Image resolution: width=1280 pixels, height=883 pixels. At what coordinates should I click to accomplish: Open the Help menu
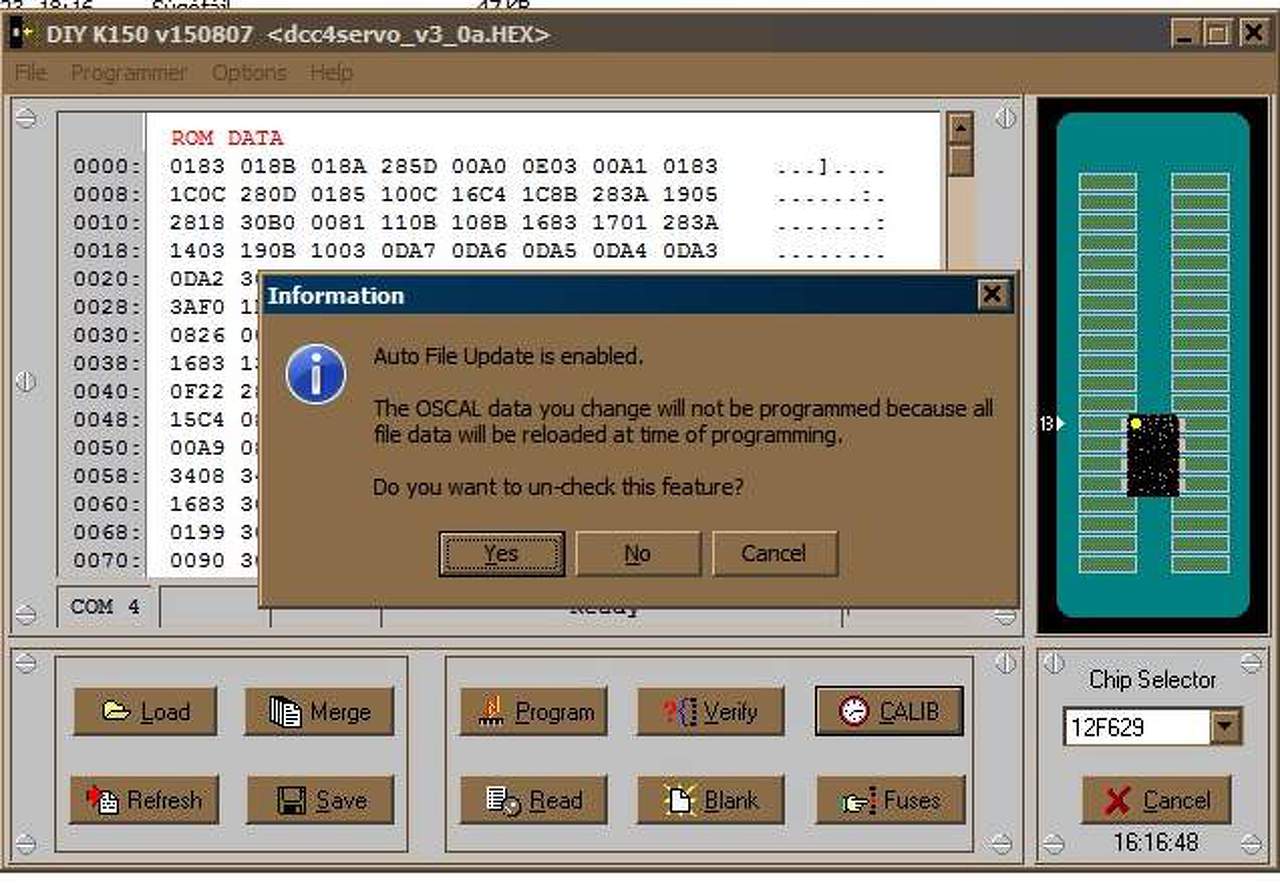[331, 73]
